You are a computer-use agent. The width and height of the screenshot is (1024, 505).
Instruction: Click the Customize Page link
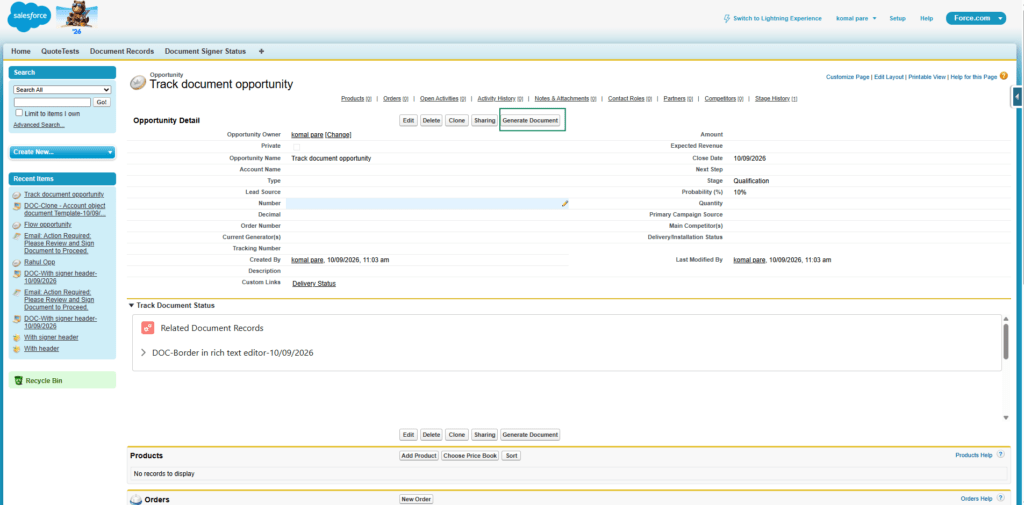848,77
